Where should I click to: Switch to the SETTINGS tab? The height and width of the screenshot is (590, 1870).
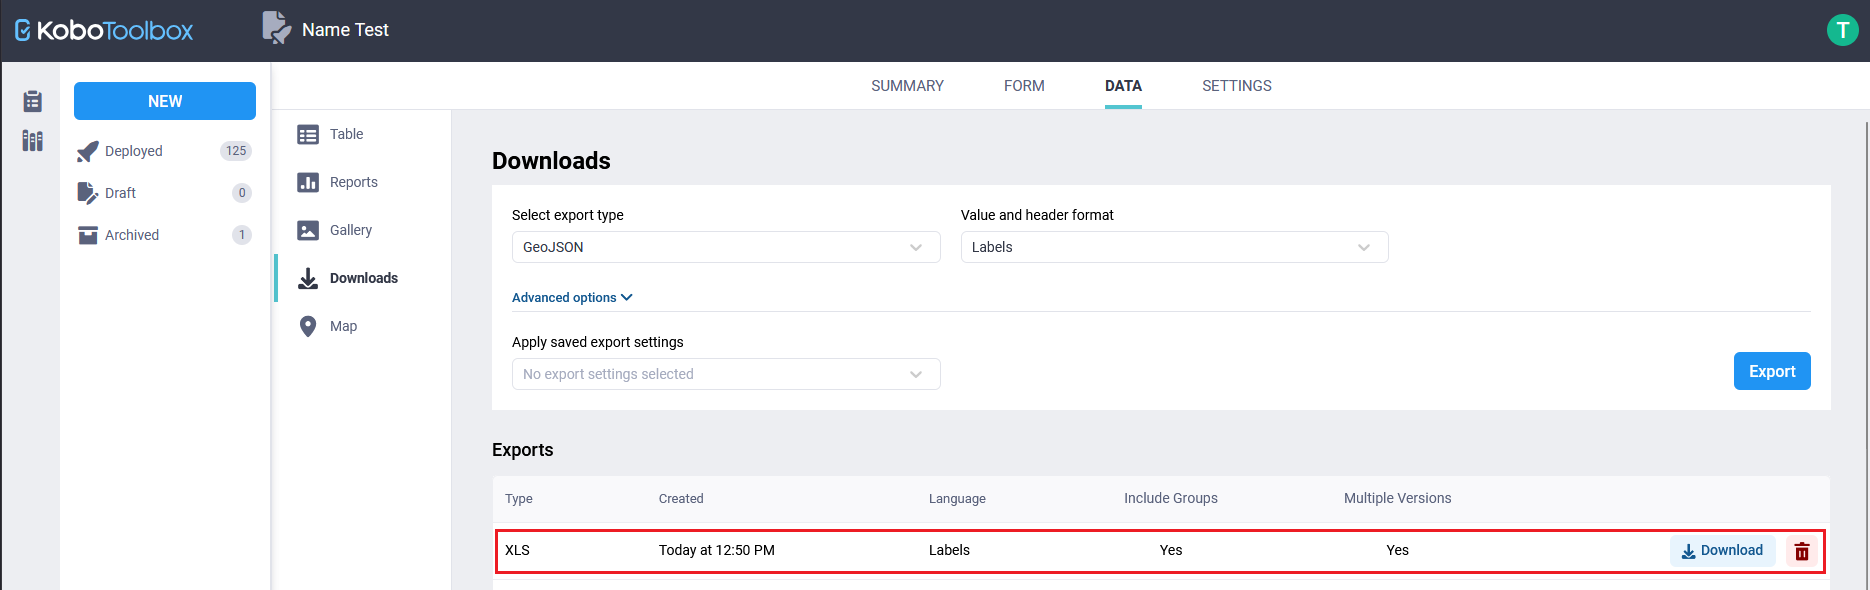pos(1236,86)
